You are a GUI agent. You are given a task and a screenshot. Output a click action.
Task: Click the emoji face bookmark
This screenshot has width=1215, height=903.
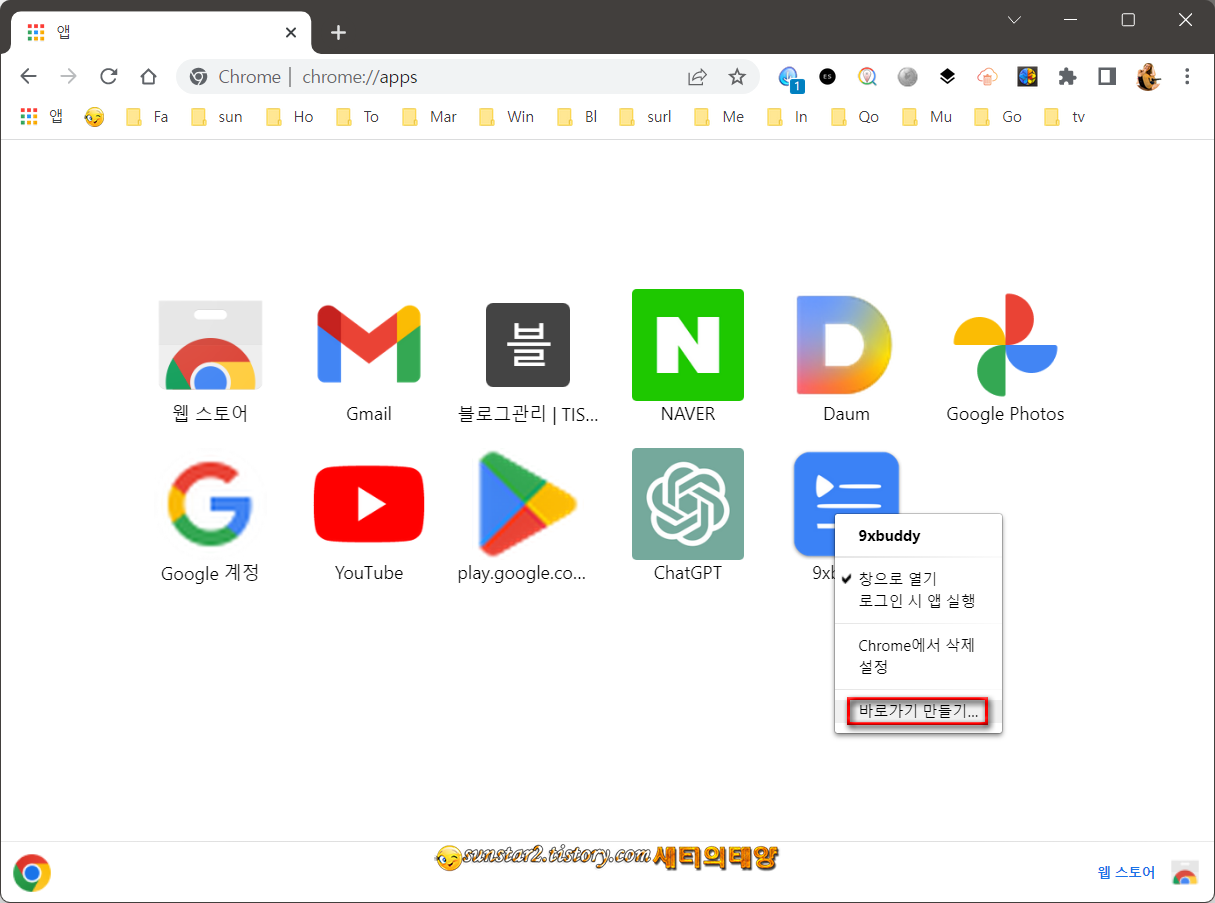coord(94,117)
